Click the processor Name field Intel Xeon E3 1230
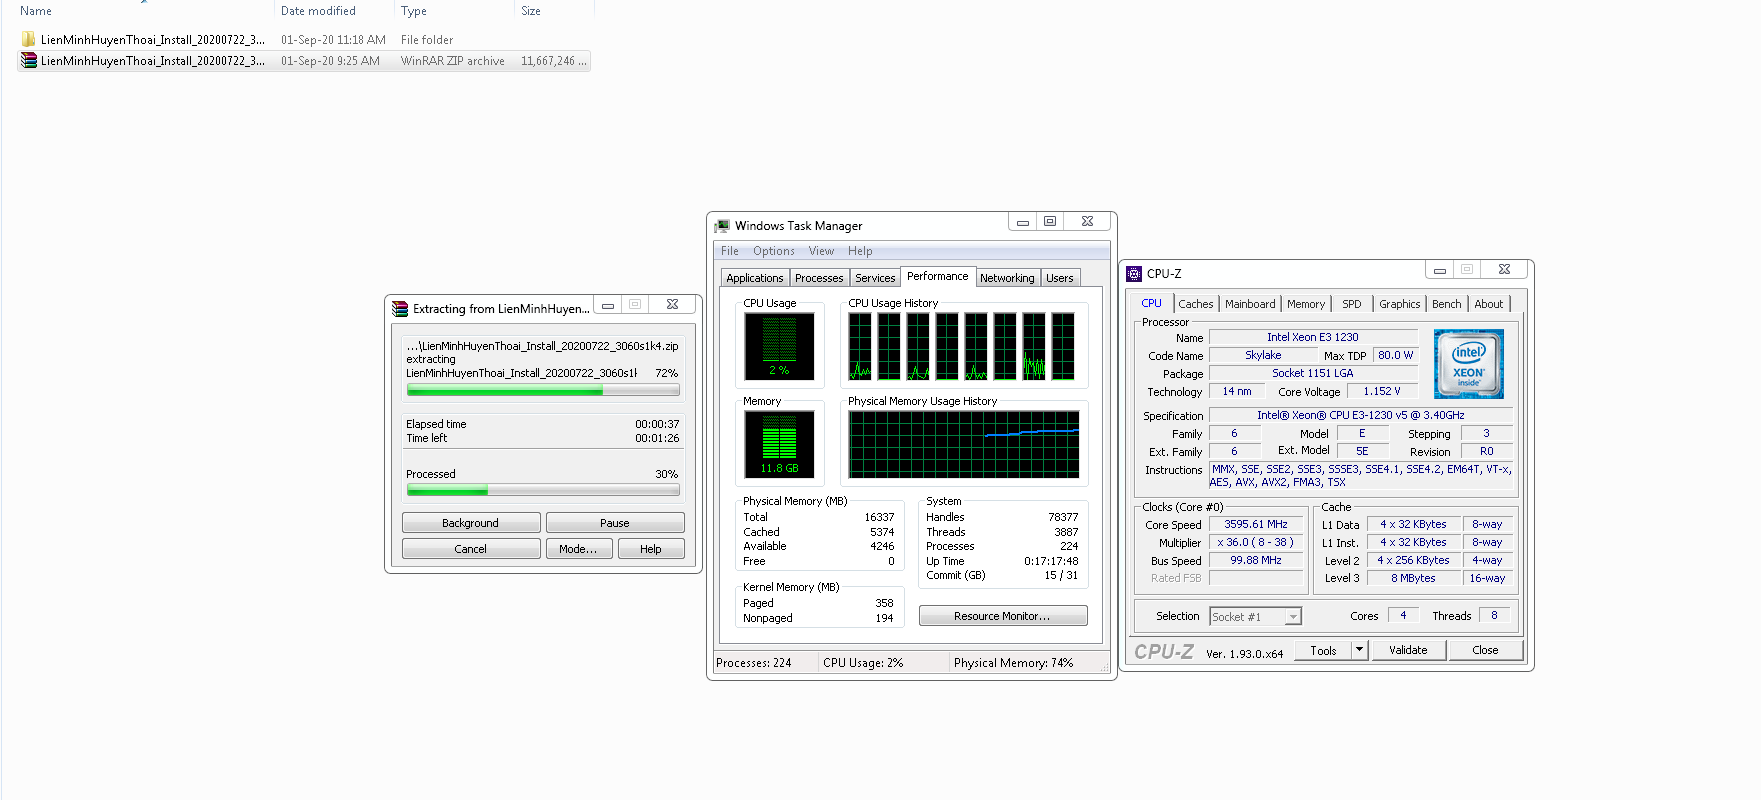 pos(1313,337)
